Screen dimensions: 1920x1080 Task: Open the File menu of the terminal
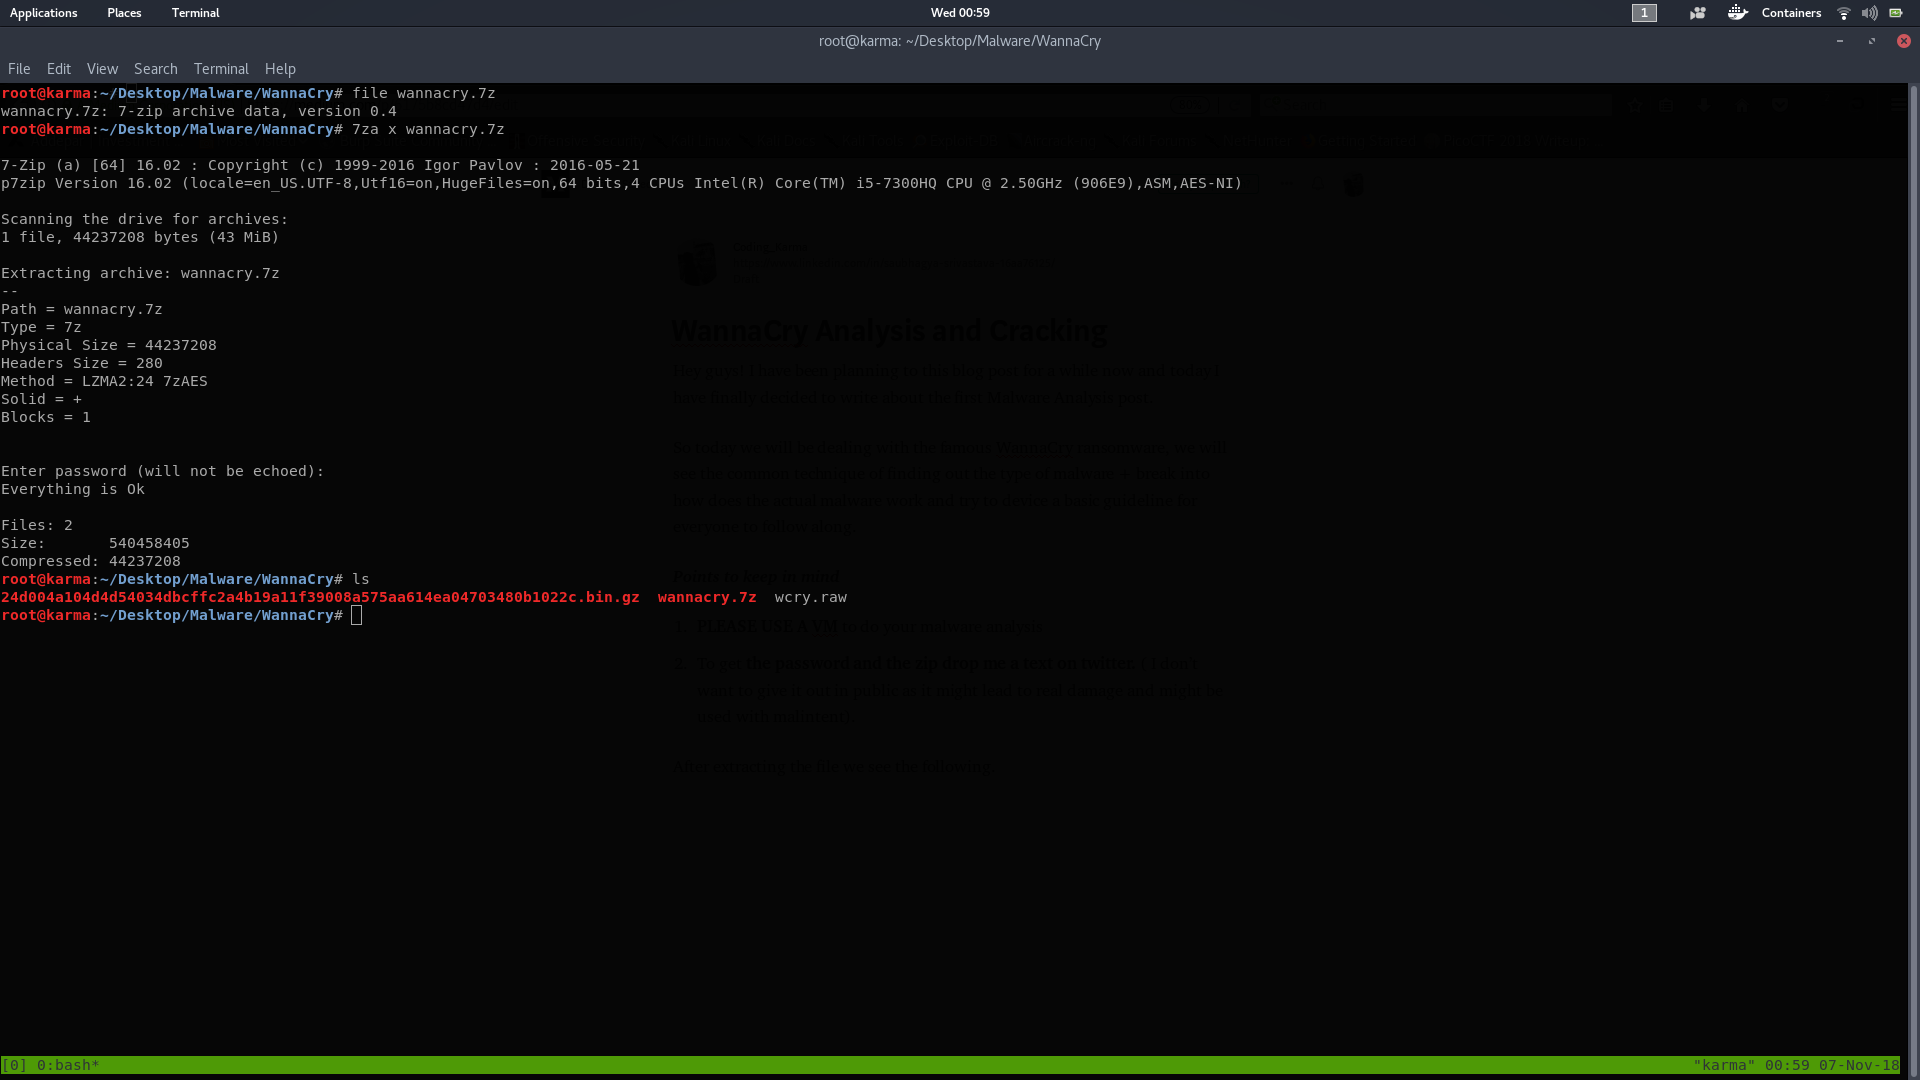18,68
